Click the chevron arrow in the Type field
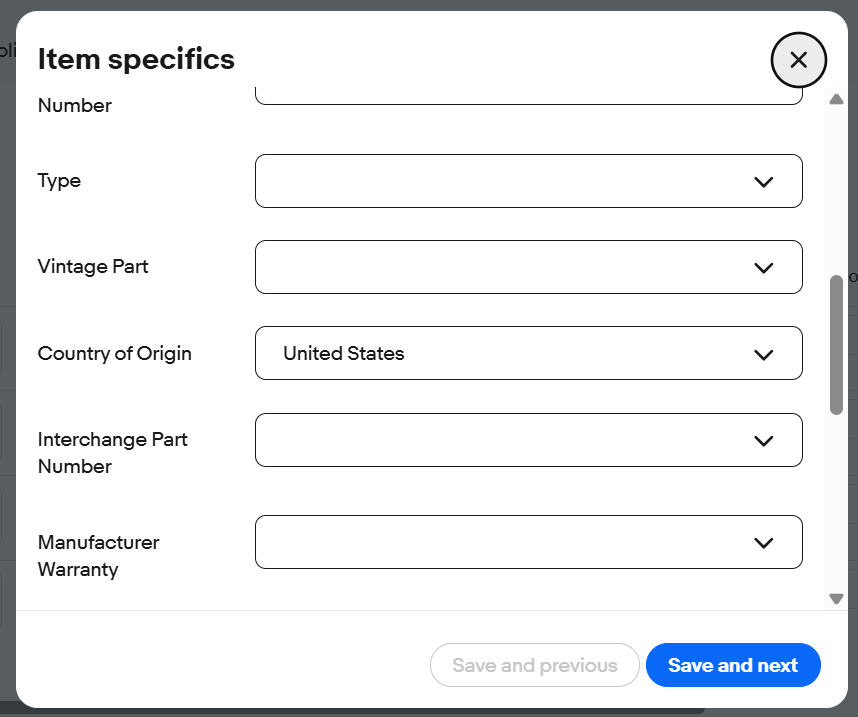 (x=763, y=182)
